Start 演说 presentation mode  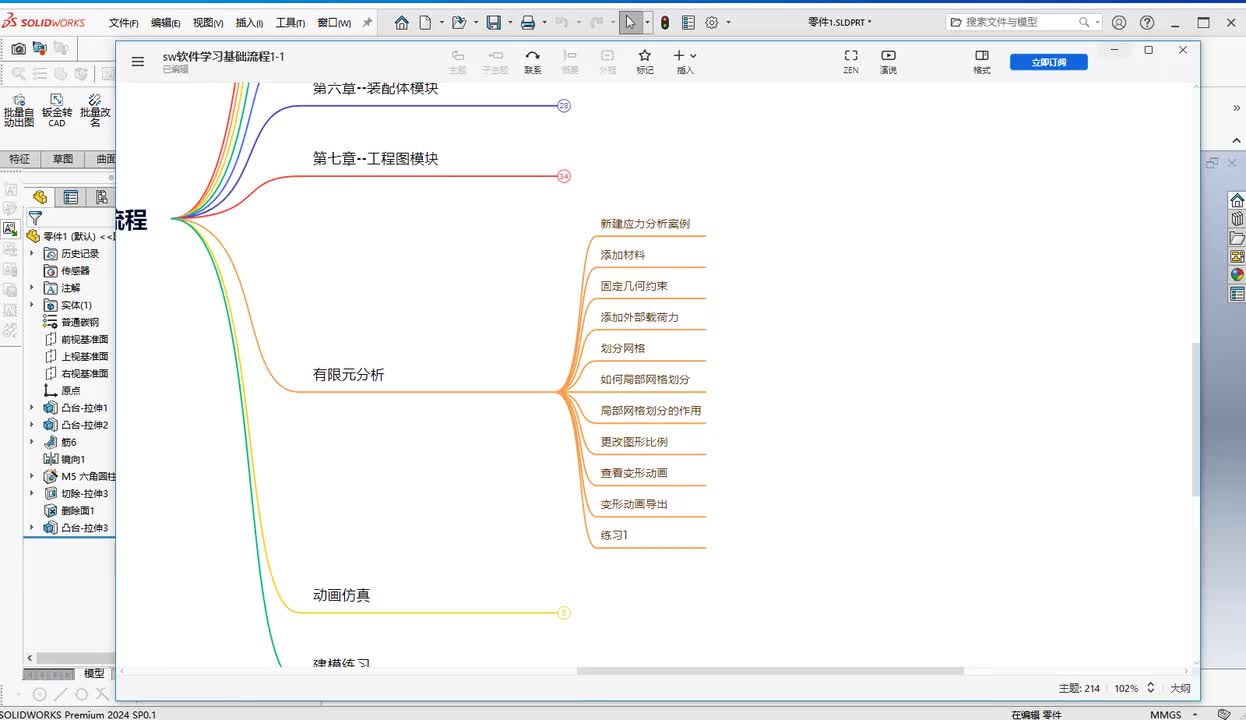(888, 62)
